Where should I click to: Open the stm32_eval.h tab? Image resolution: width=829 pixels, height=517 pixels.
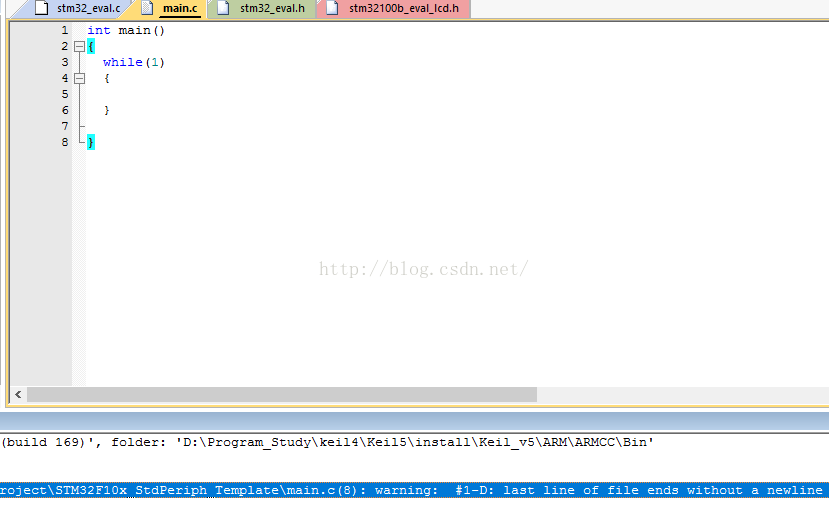click(x=262, y=8)
